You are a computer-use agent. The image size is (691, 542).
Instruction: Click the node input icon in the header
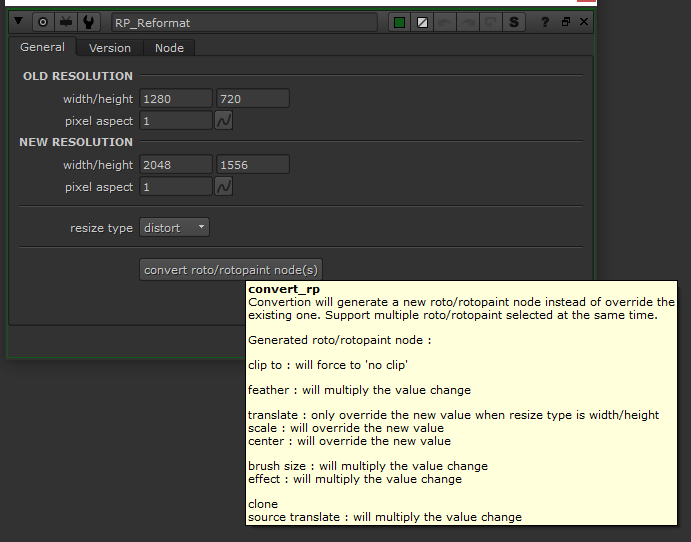pos(66,22)
